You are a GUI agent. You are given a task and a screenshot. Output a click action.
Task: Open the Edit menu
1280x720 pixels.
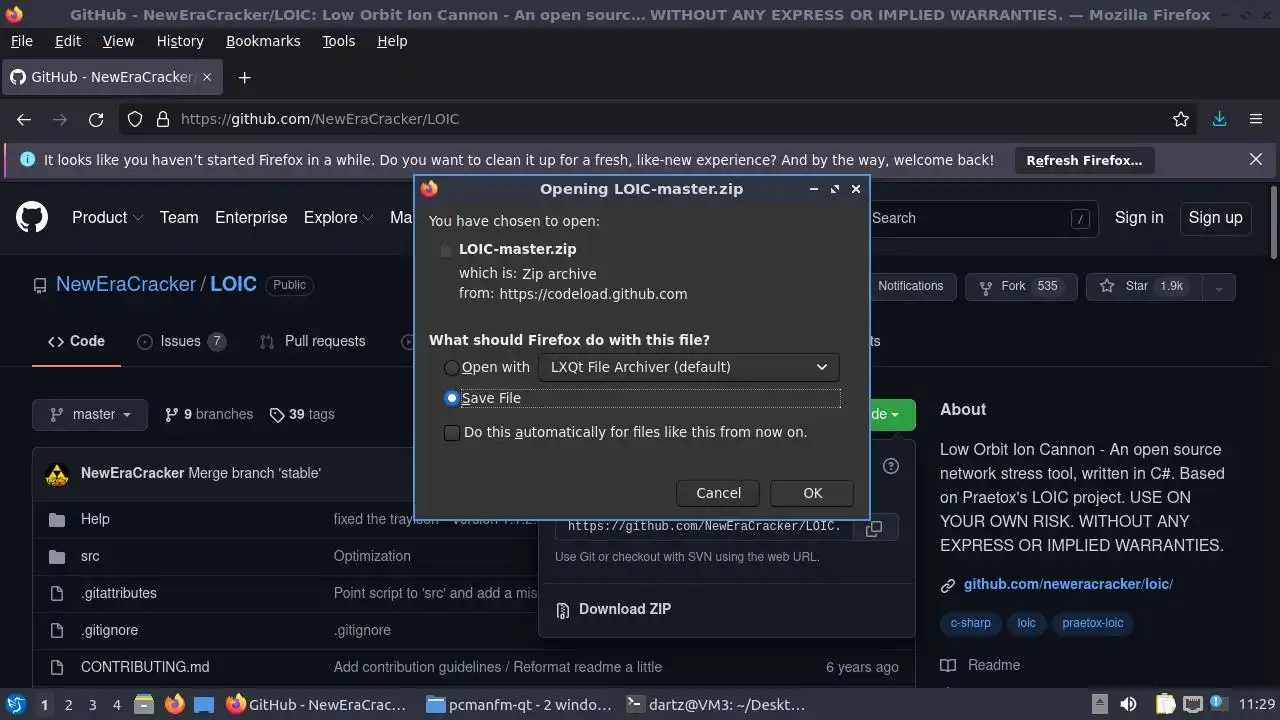point(68,41)
